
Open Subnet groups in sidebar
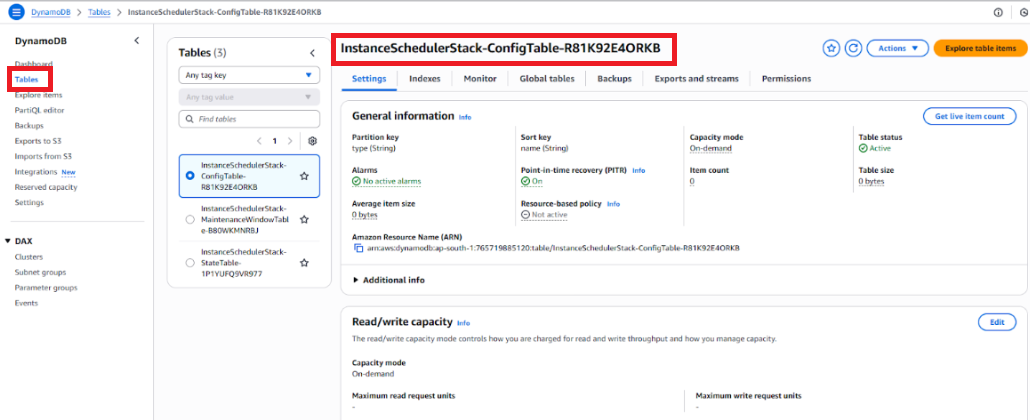pyautogui.click(x=40, y=272)
